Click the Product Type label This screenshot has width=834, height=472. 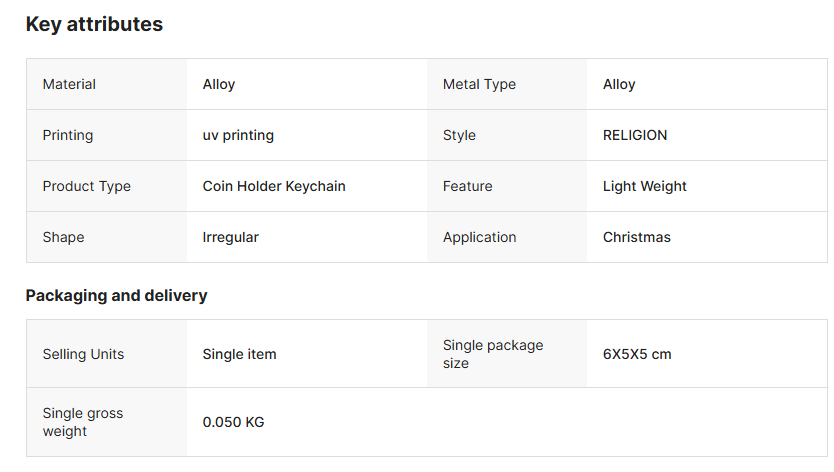tap(86, 186)
